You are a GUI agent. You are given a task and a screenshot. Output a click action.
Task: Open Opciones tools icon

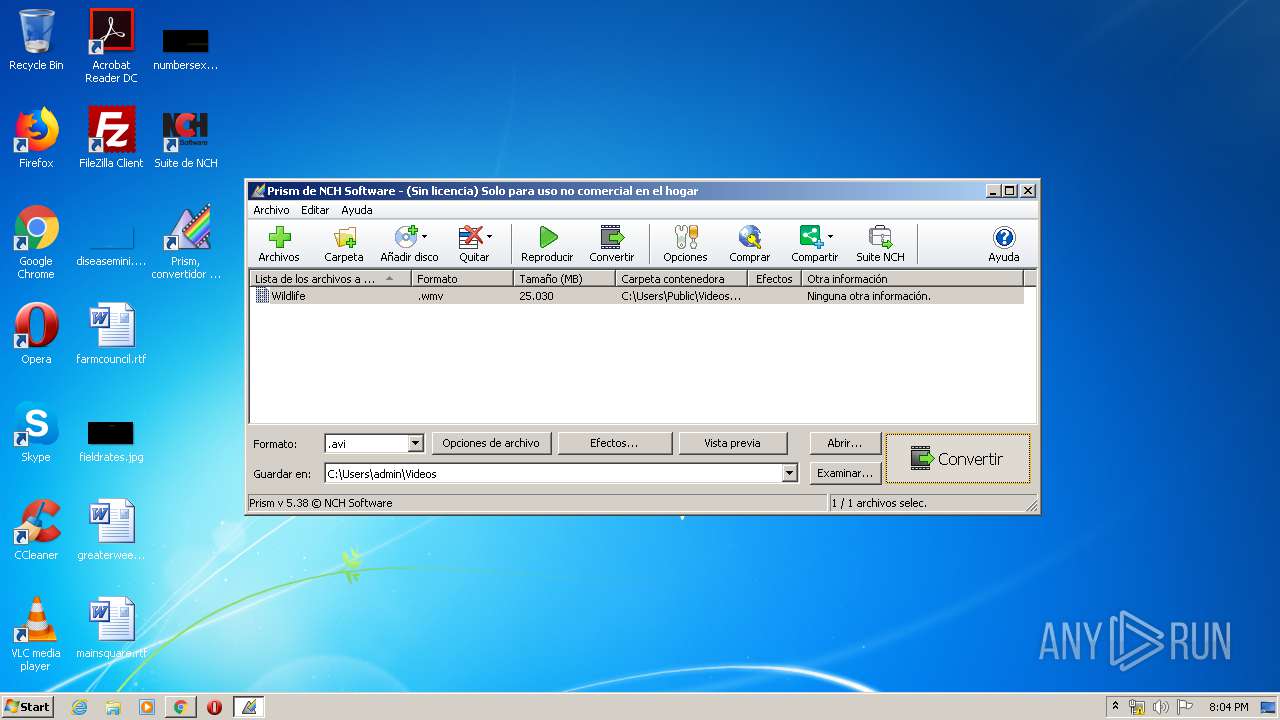coord(685,244)
